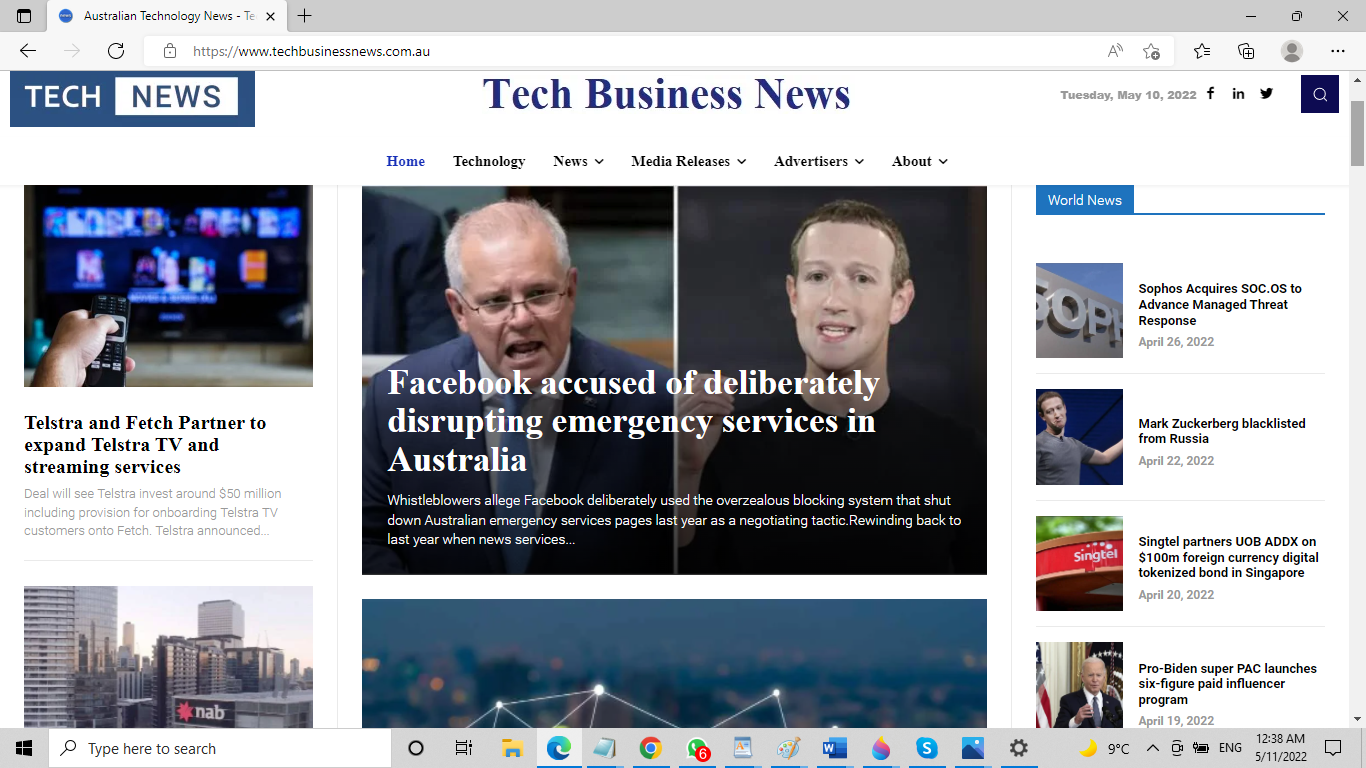Open Edge Settings and more menu
The height and width of the screenshot is (768, 1366).
(1338, 51)
